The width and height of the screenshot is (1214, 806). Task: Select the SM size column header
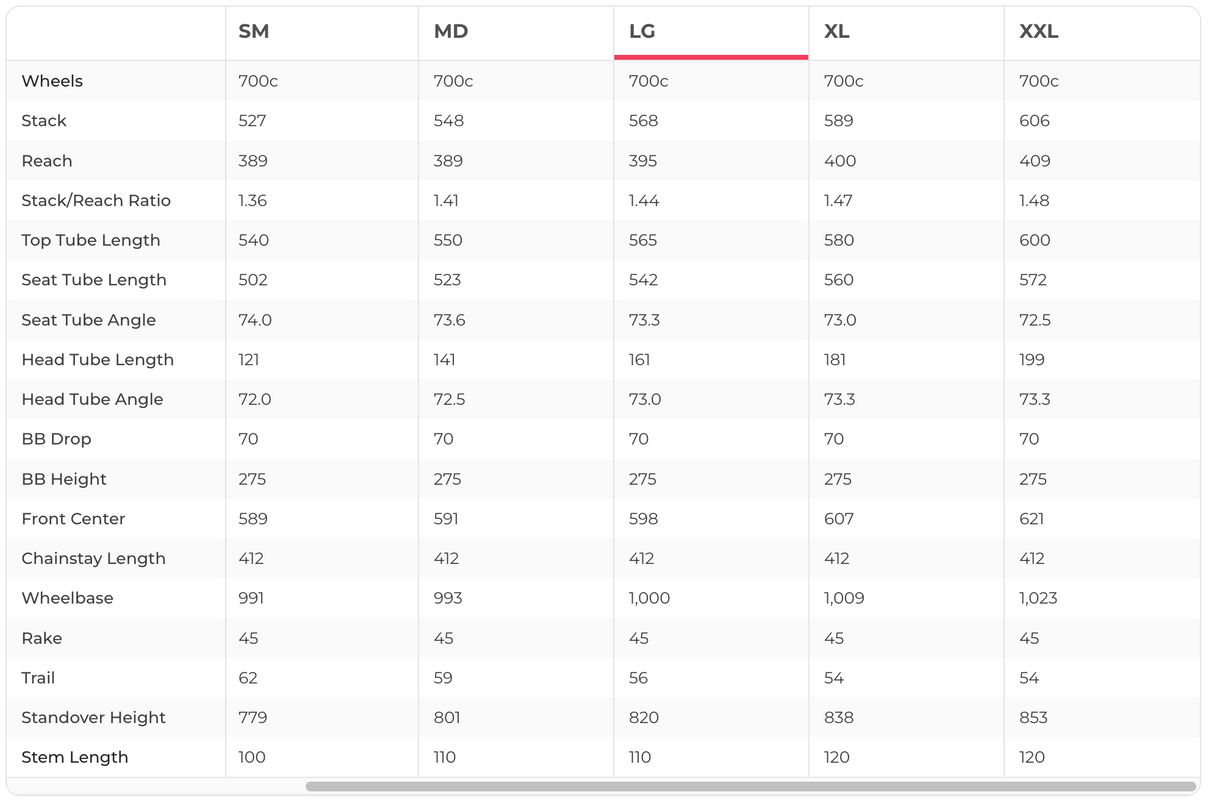tap(254, 32)
